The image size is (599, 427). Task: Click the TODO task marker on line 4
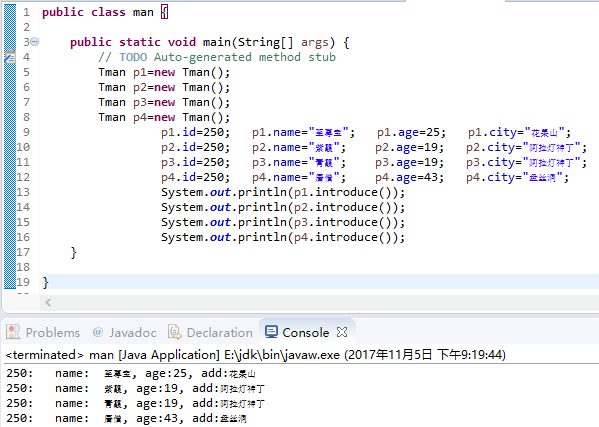pos(10,58)
